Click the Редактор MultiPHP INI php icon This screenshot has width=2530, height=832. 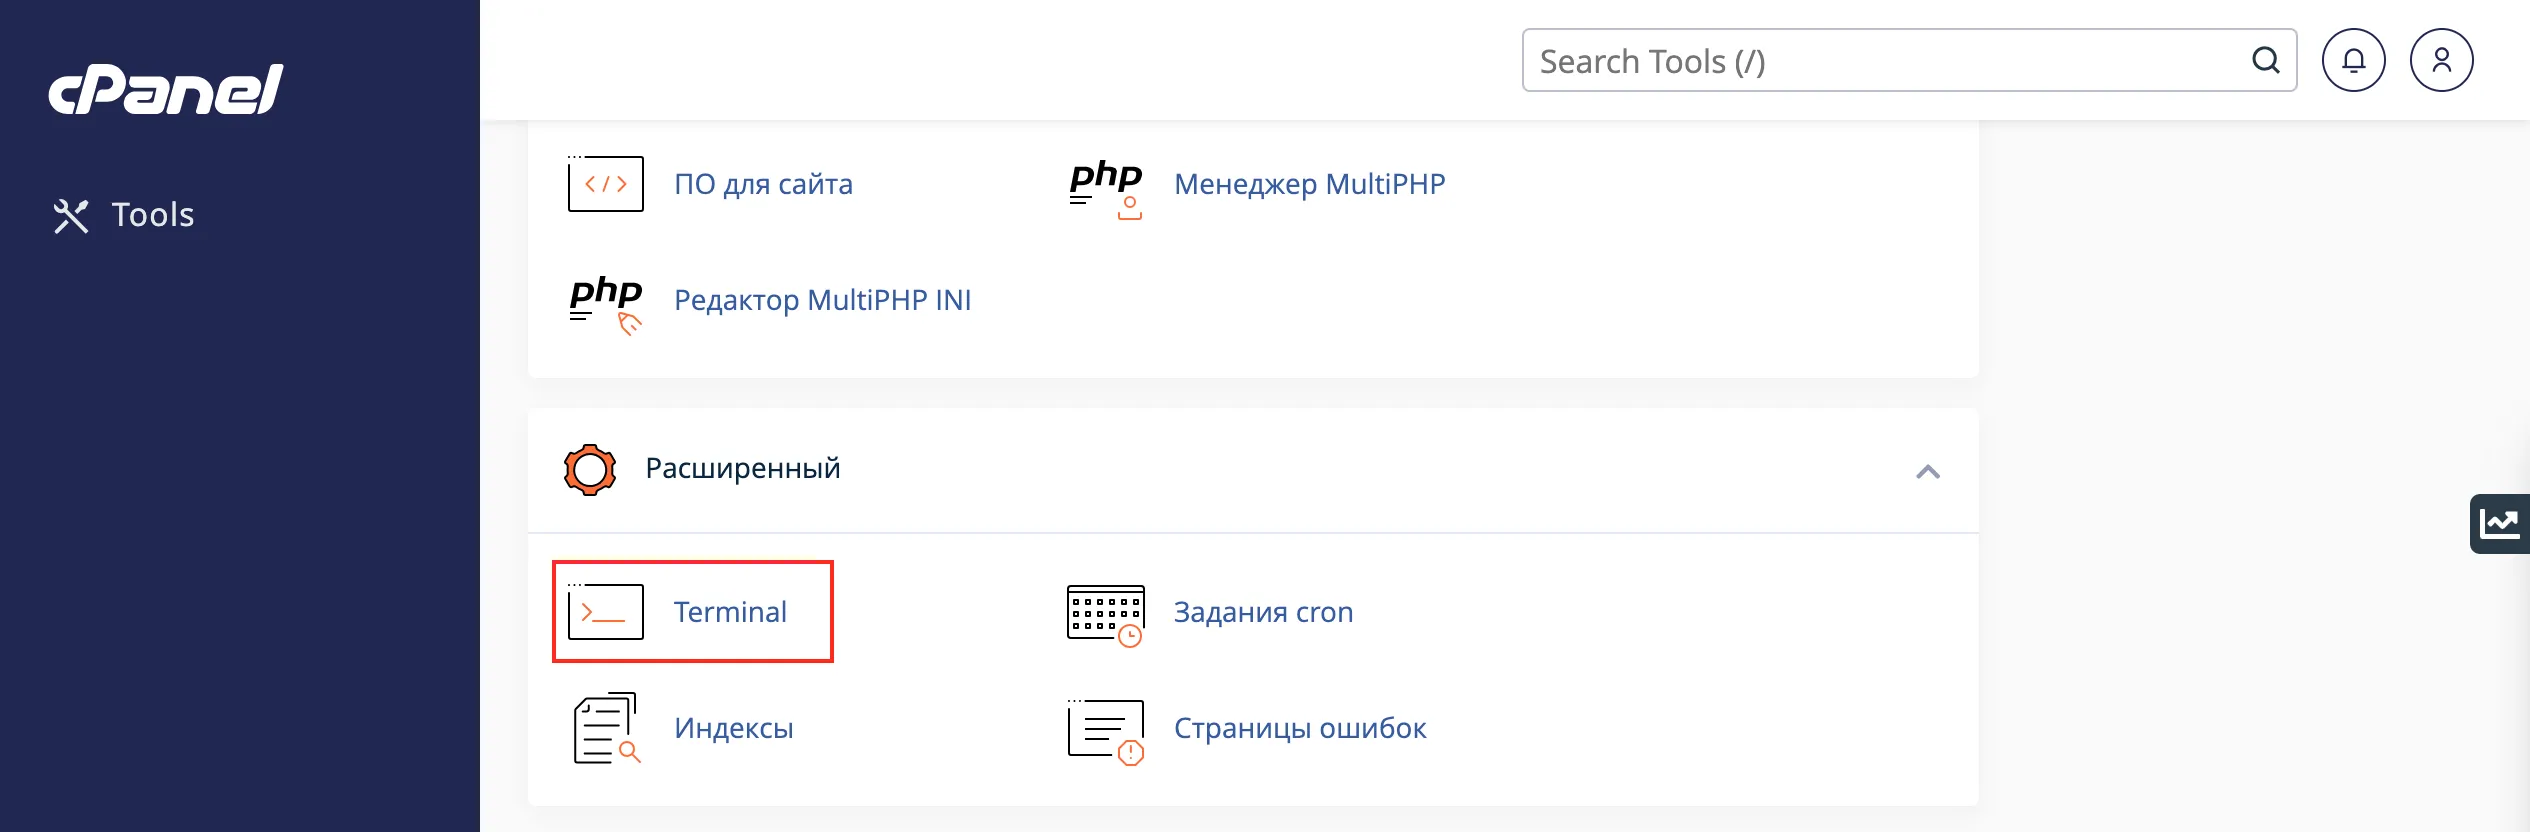[605, 302]
